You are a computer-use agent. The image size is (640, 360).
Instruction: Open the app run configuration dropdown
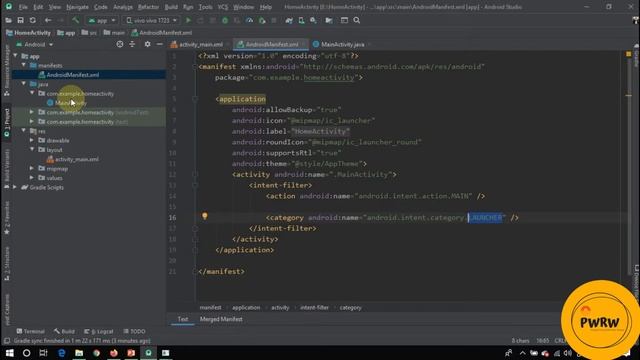[x=102, y=20]
